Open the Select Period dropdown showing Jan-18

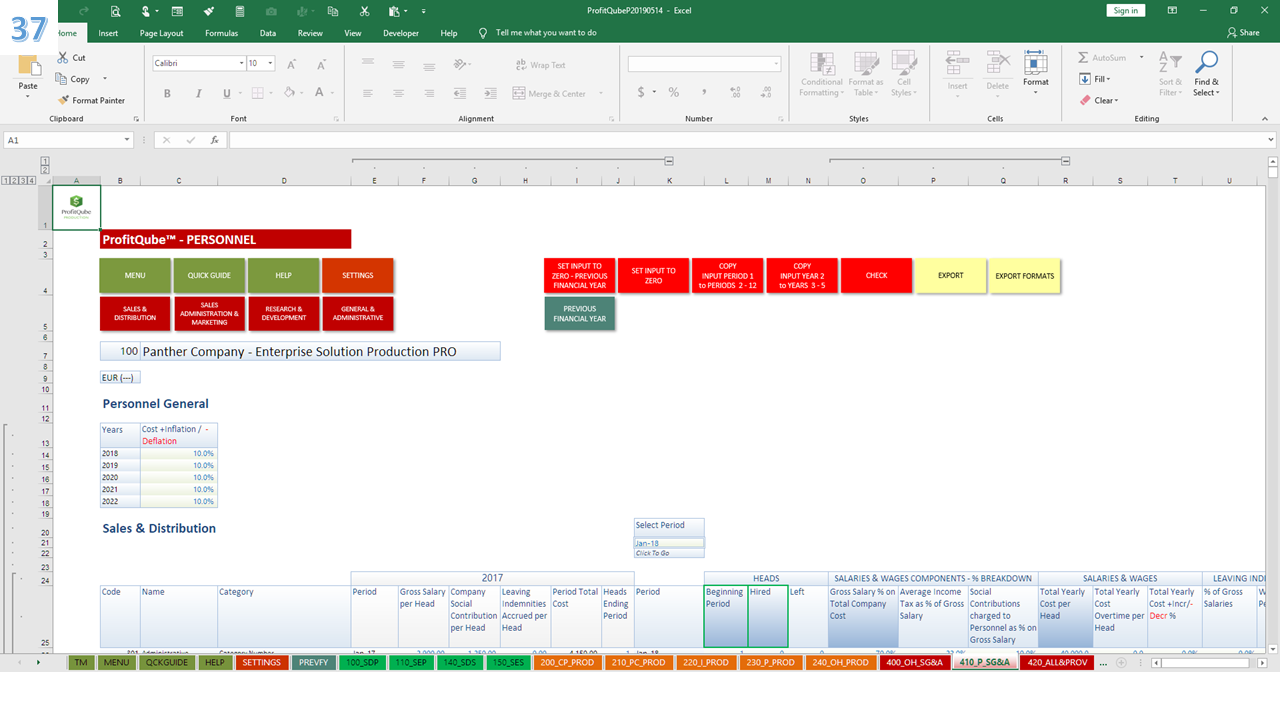[x=669, y=543]
